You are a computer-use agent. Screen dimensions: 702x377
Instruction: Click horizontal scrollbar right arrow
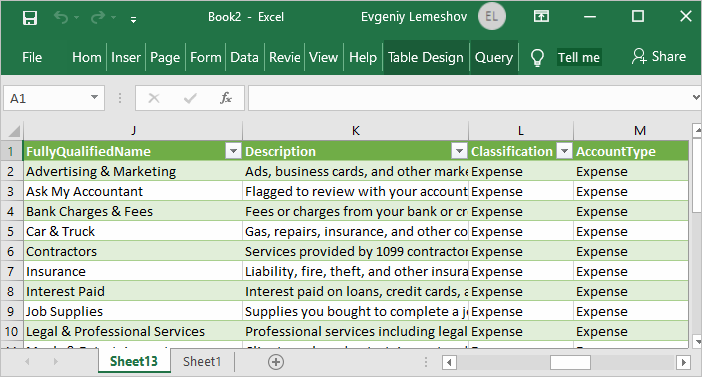(x=683, y=362)
